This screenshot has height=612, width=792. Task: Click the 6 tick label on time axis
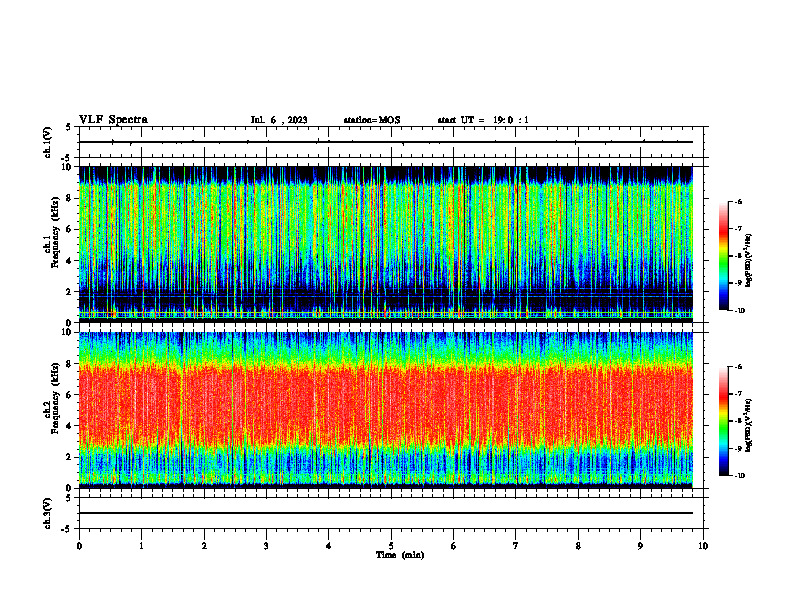(x=454, y=546)
